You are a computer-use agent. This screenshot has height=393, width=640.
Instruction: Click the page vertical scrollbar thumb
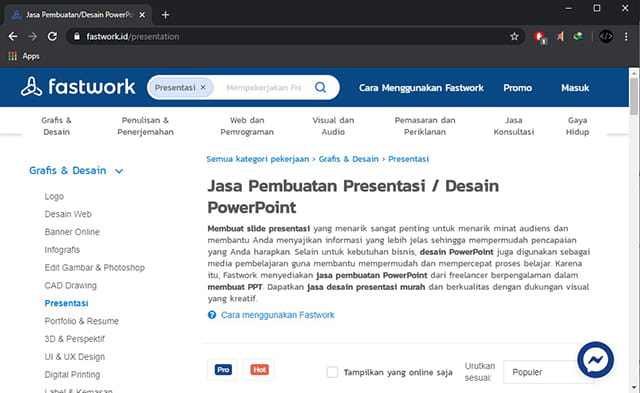(634, 96)
